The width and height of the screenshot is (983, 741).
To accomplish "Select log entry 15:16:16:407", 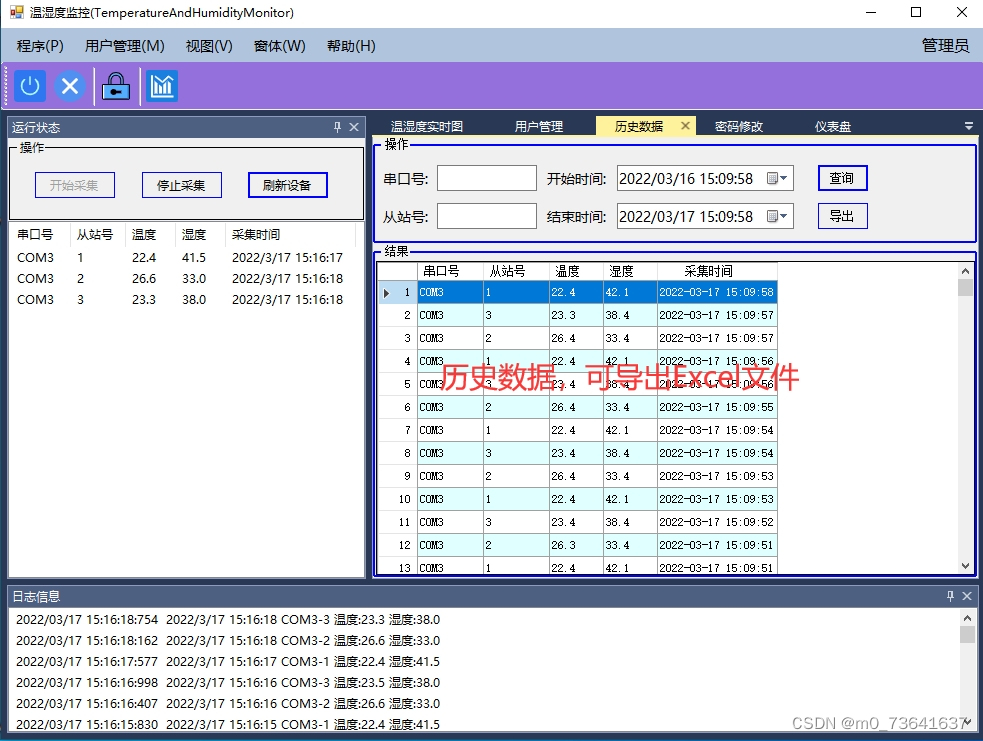I will click(x=228, y=703).
